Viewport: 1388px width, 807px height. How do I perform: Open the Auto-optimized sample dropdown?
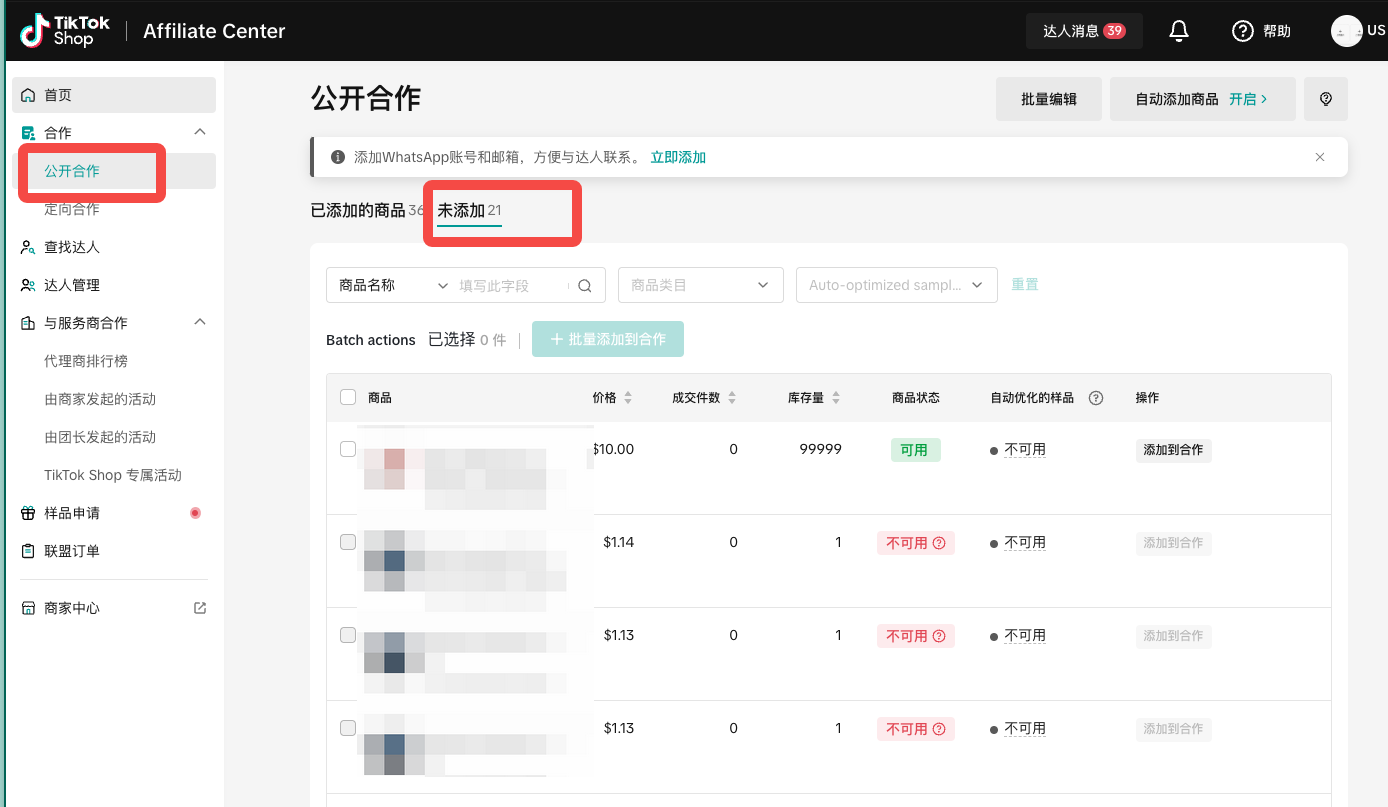(x=897, y=285)
